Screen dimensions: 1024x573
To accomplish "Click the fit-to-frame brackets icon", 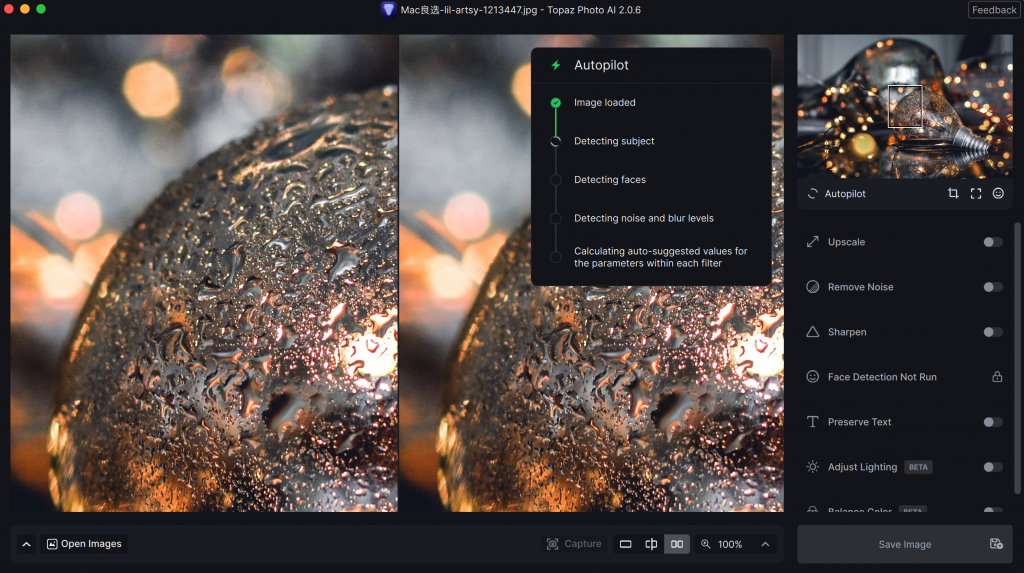I will [x=976, y=193].
